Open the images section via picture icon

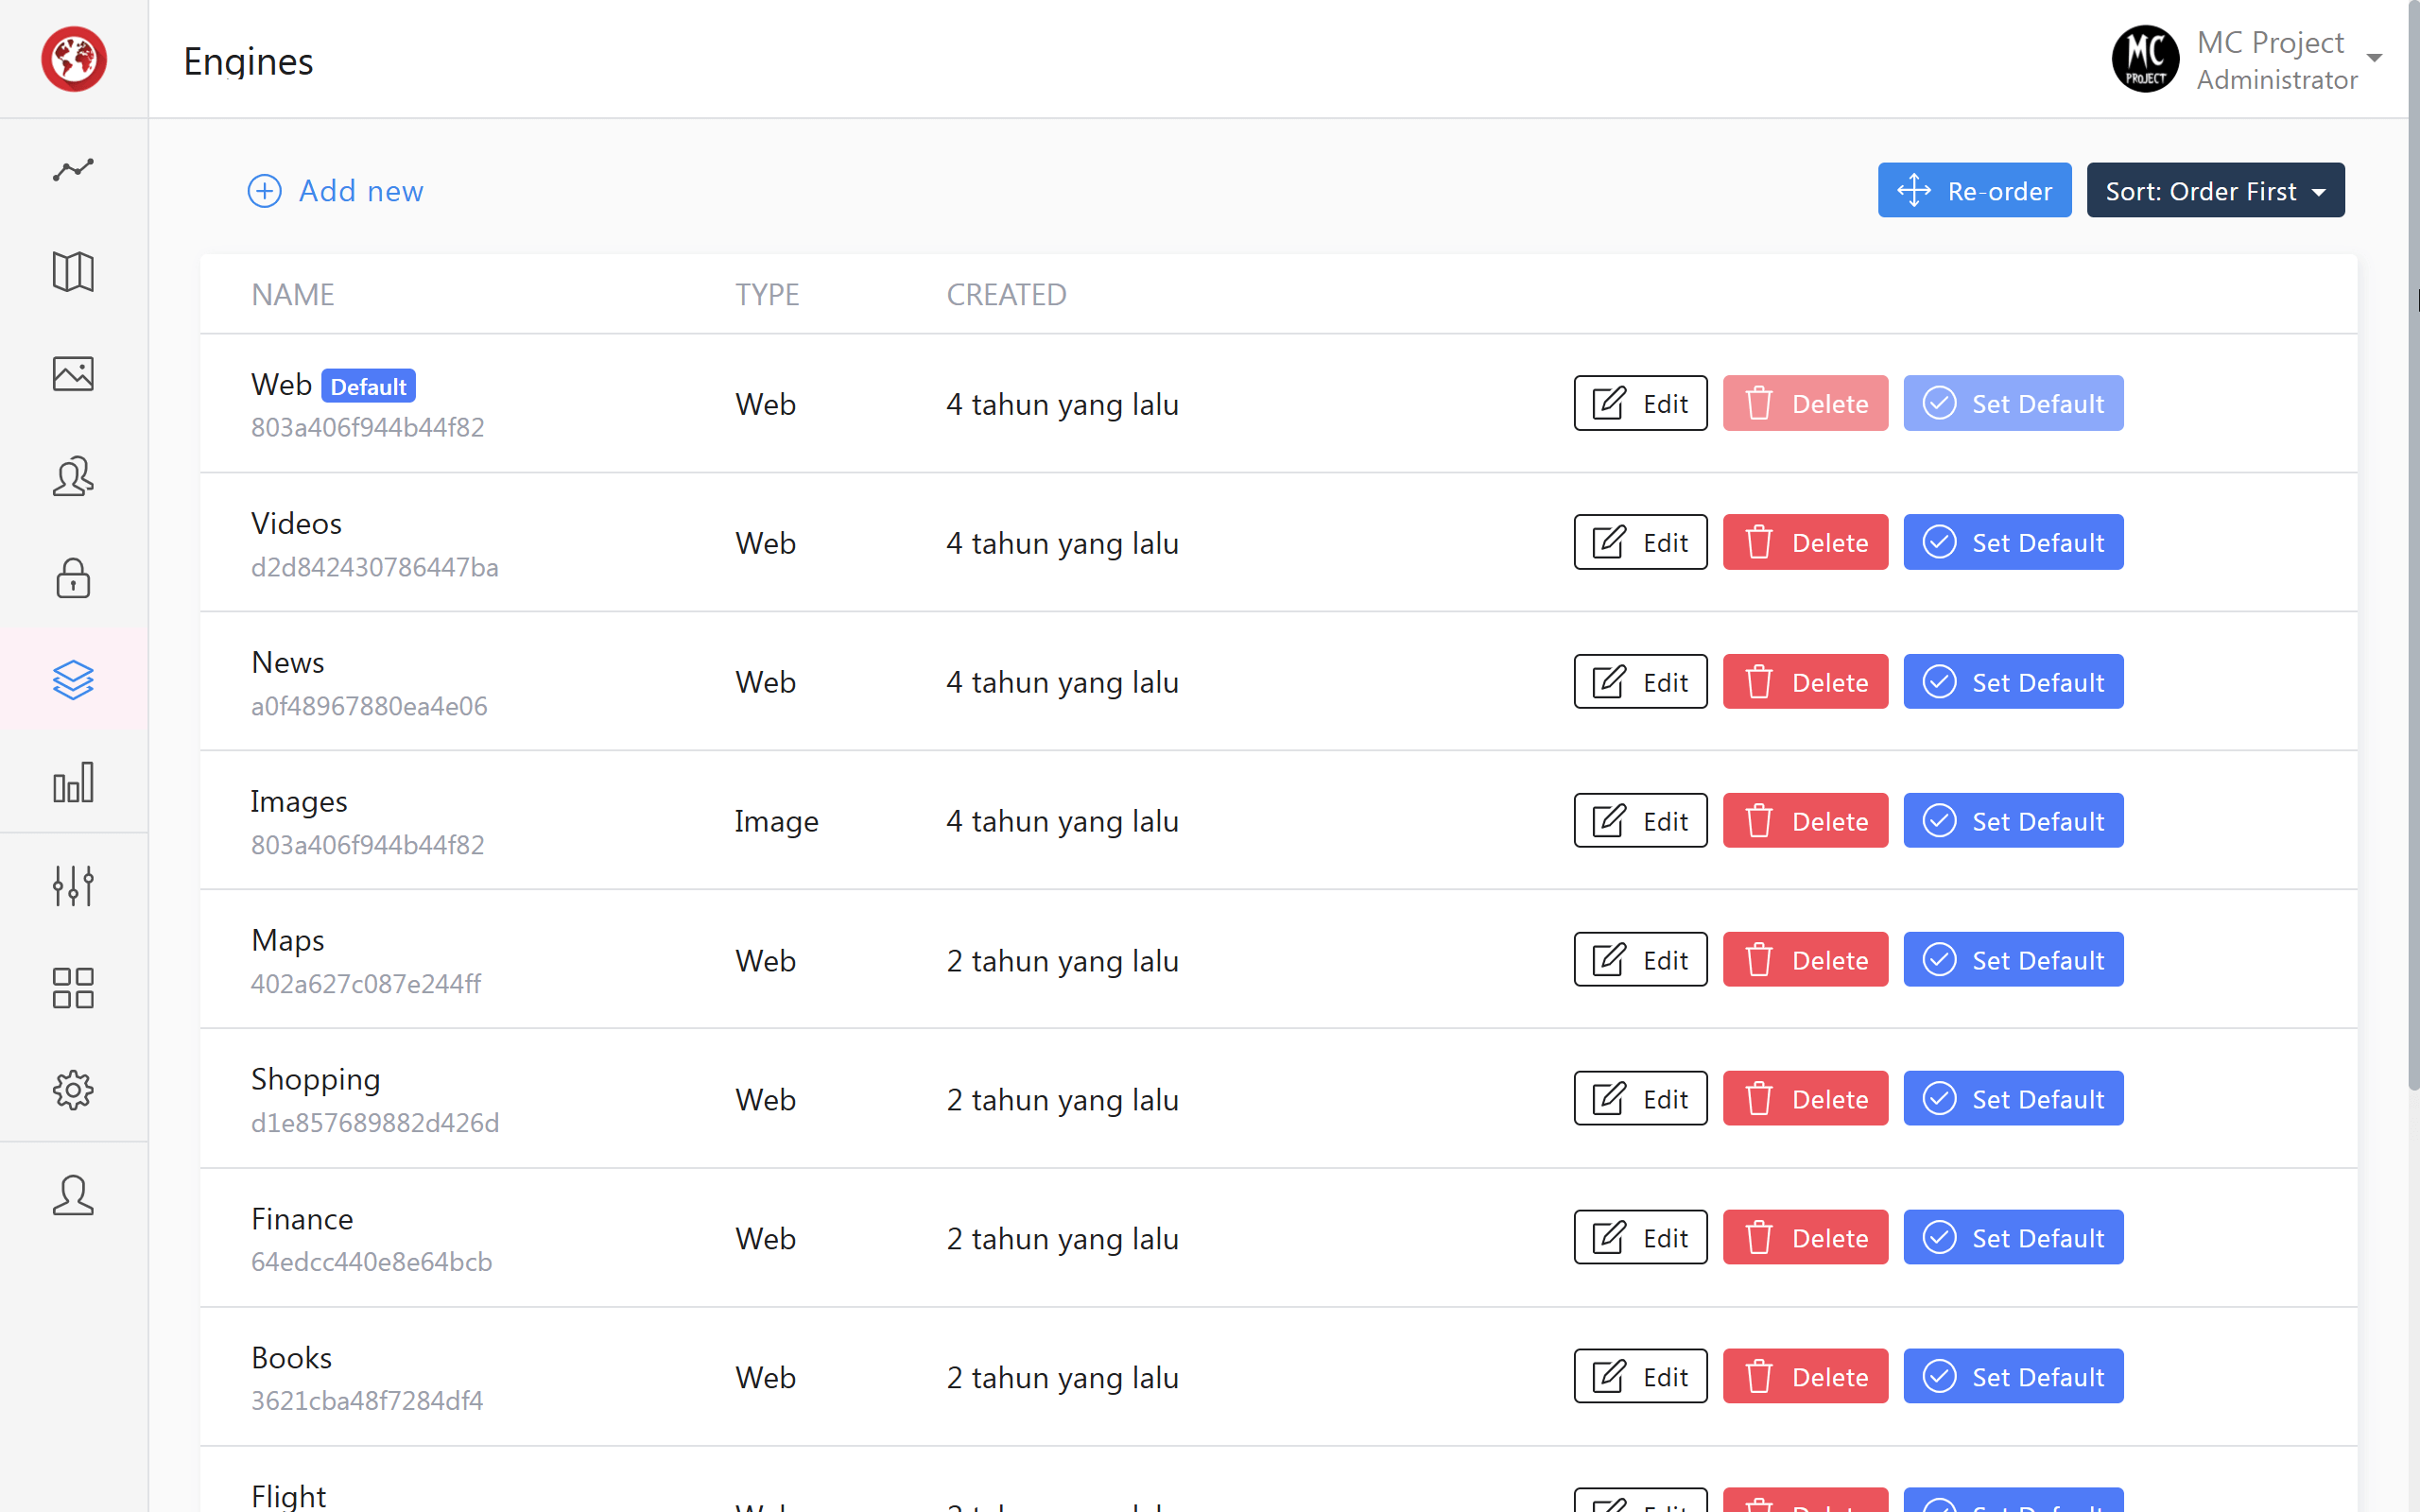(73, 374)
